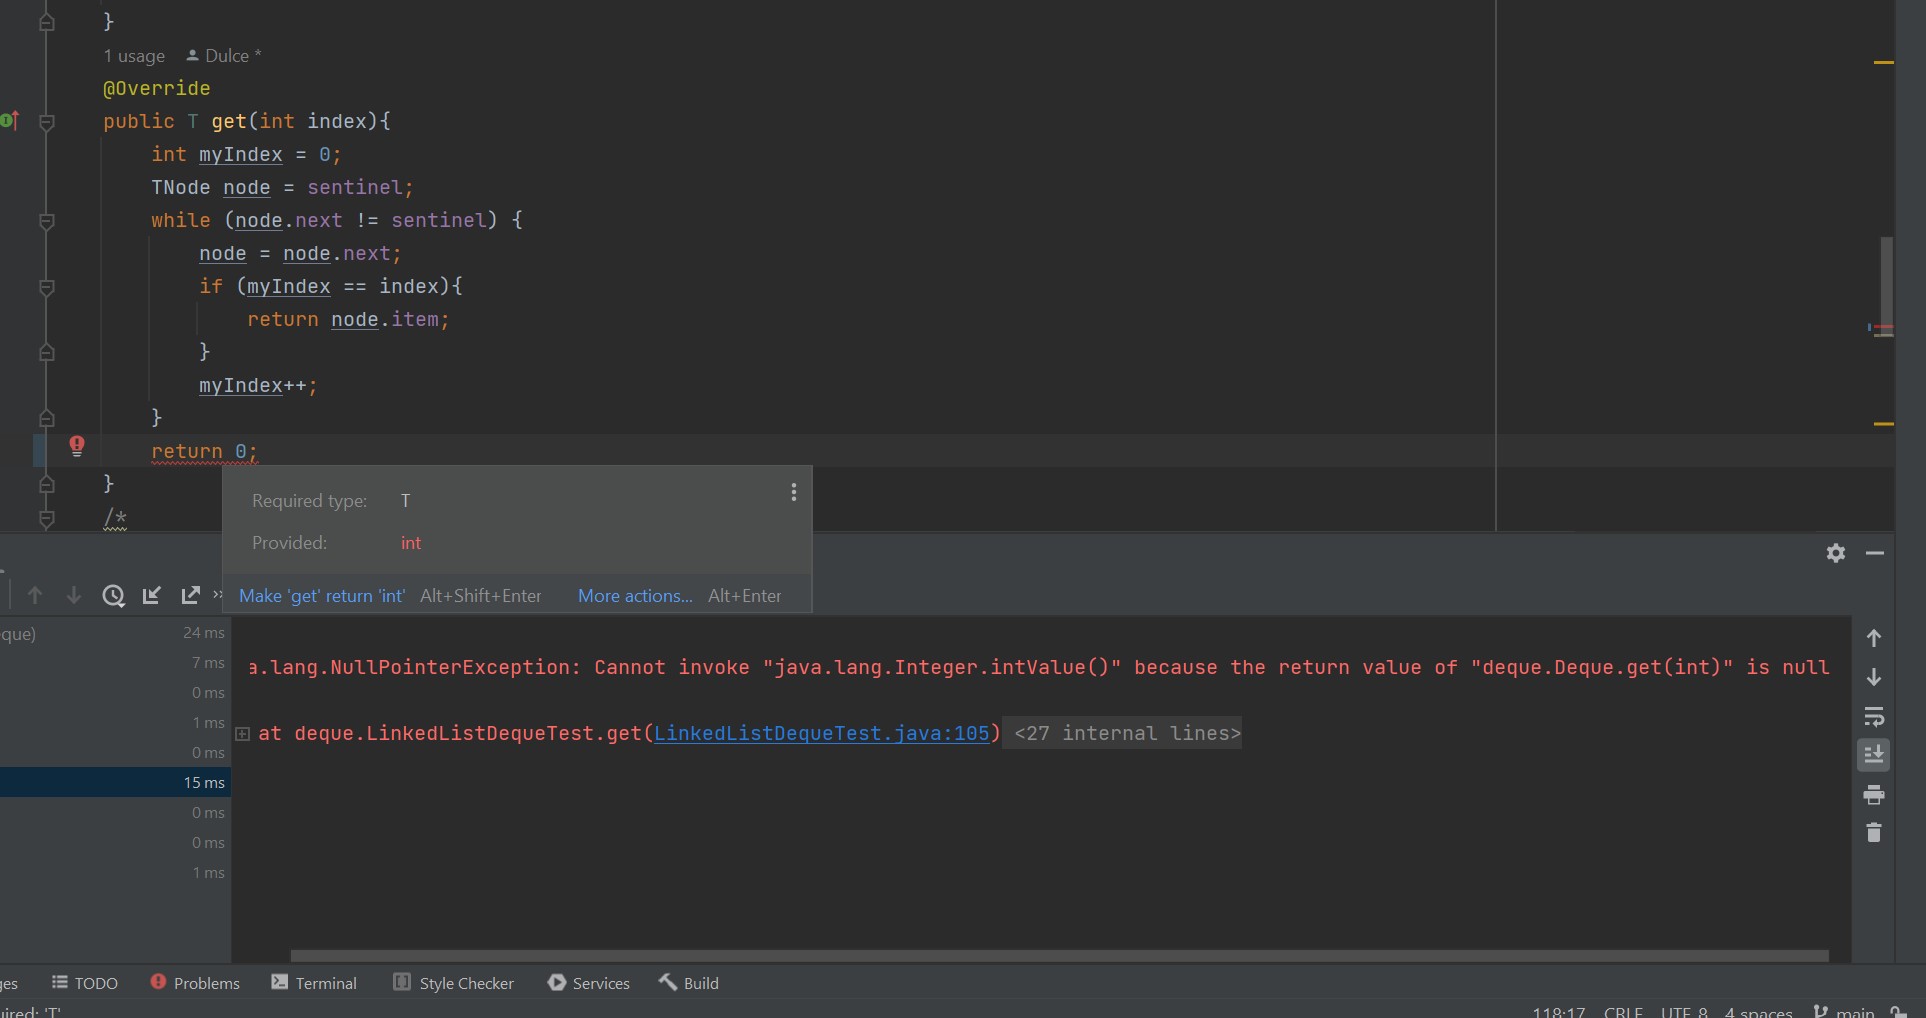
Task: Click the import tests icon in test toolbar
Action: pyautogui.click(x=152, y=595)
